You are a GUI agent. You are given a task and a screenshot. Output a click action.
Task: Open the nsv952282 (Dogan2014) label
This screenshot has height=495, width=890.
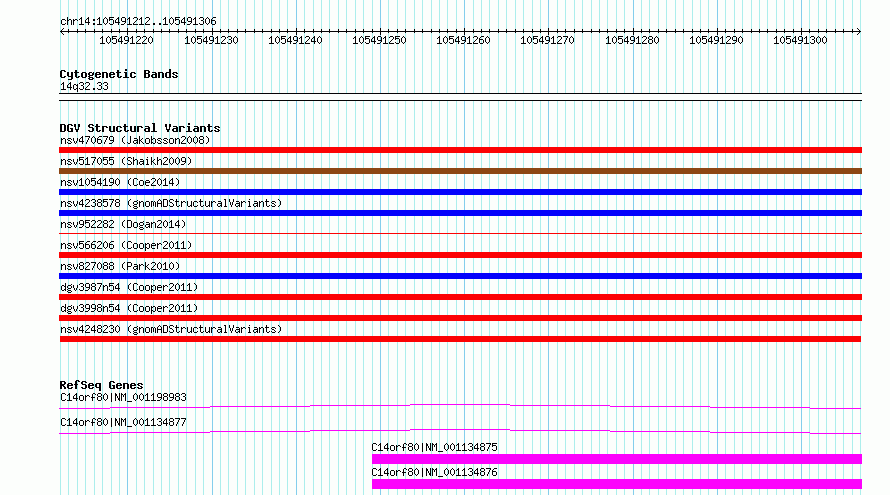coord(123,224)
